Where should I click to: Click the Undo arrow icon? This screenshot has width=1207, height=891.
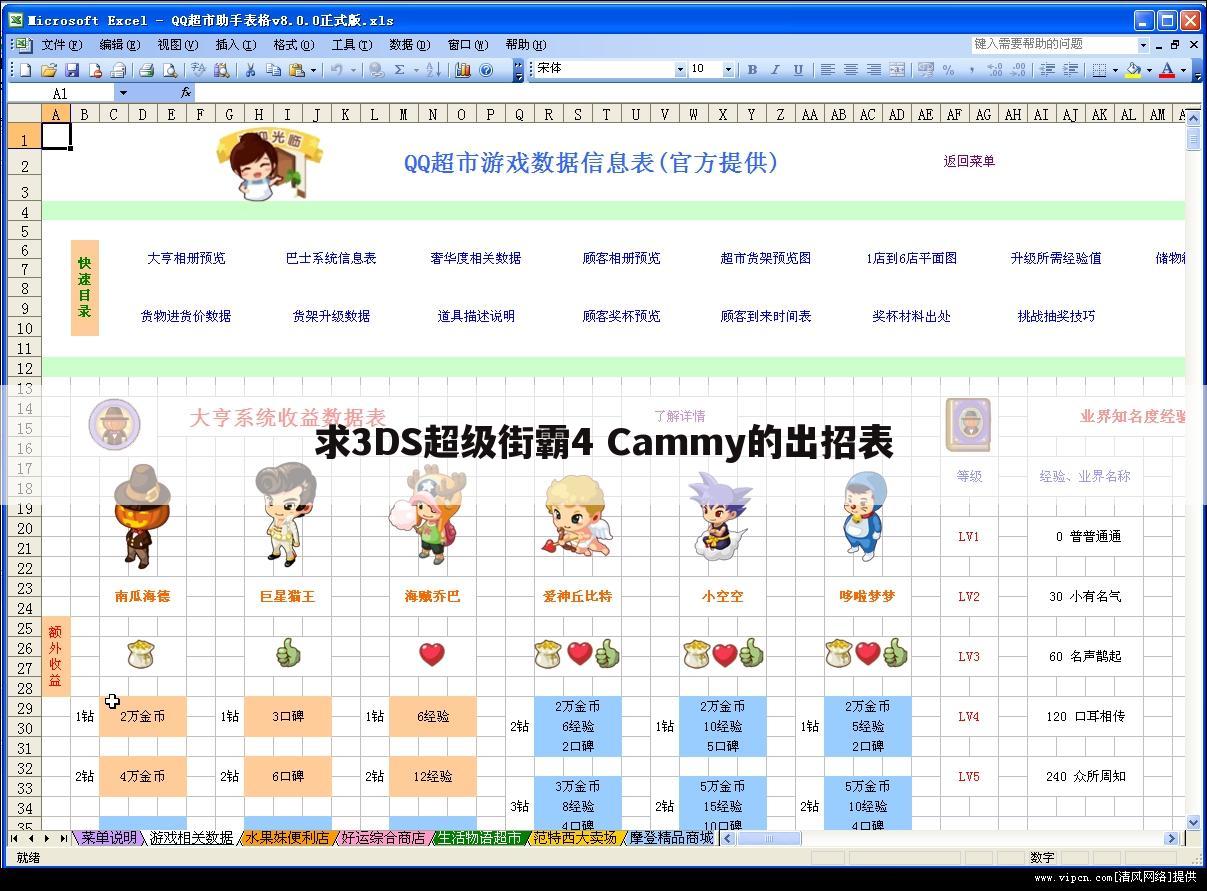pyautogui.click(x=336, y=70)
